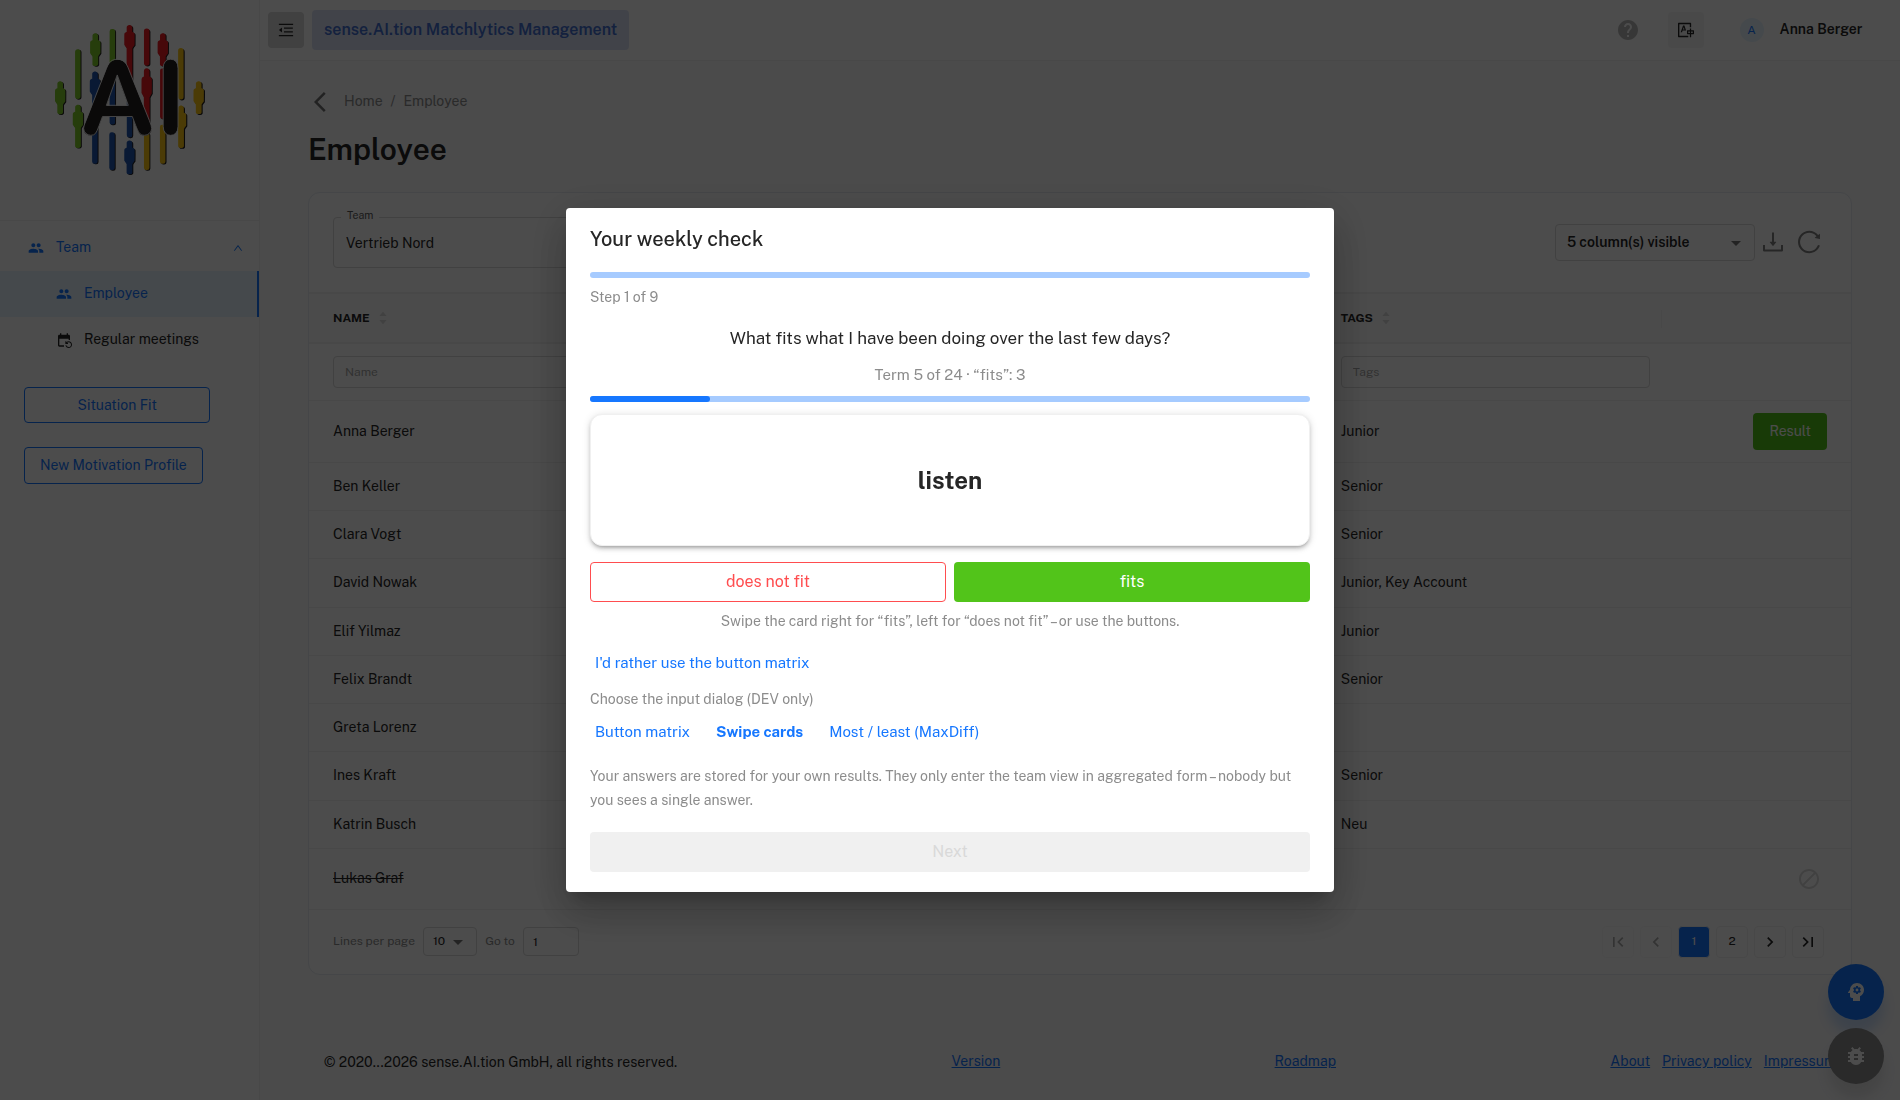This screenshot has height=1100, width=1900.
Task: Go to next page arrow
Action: pyautogui.click(x=1770, y=942)
